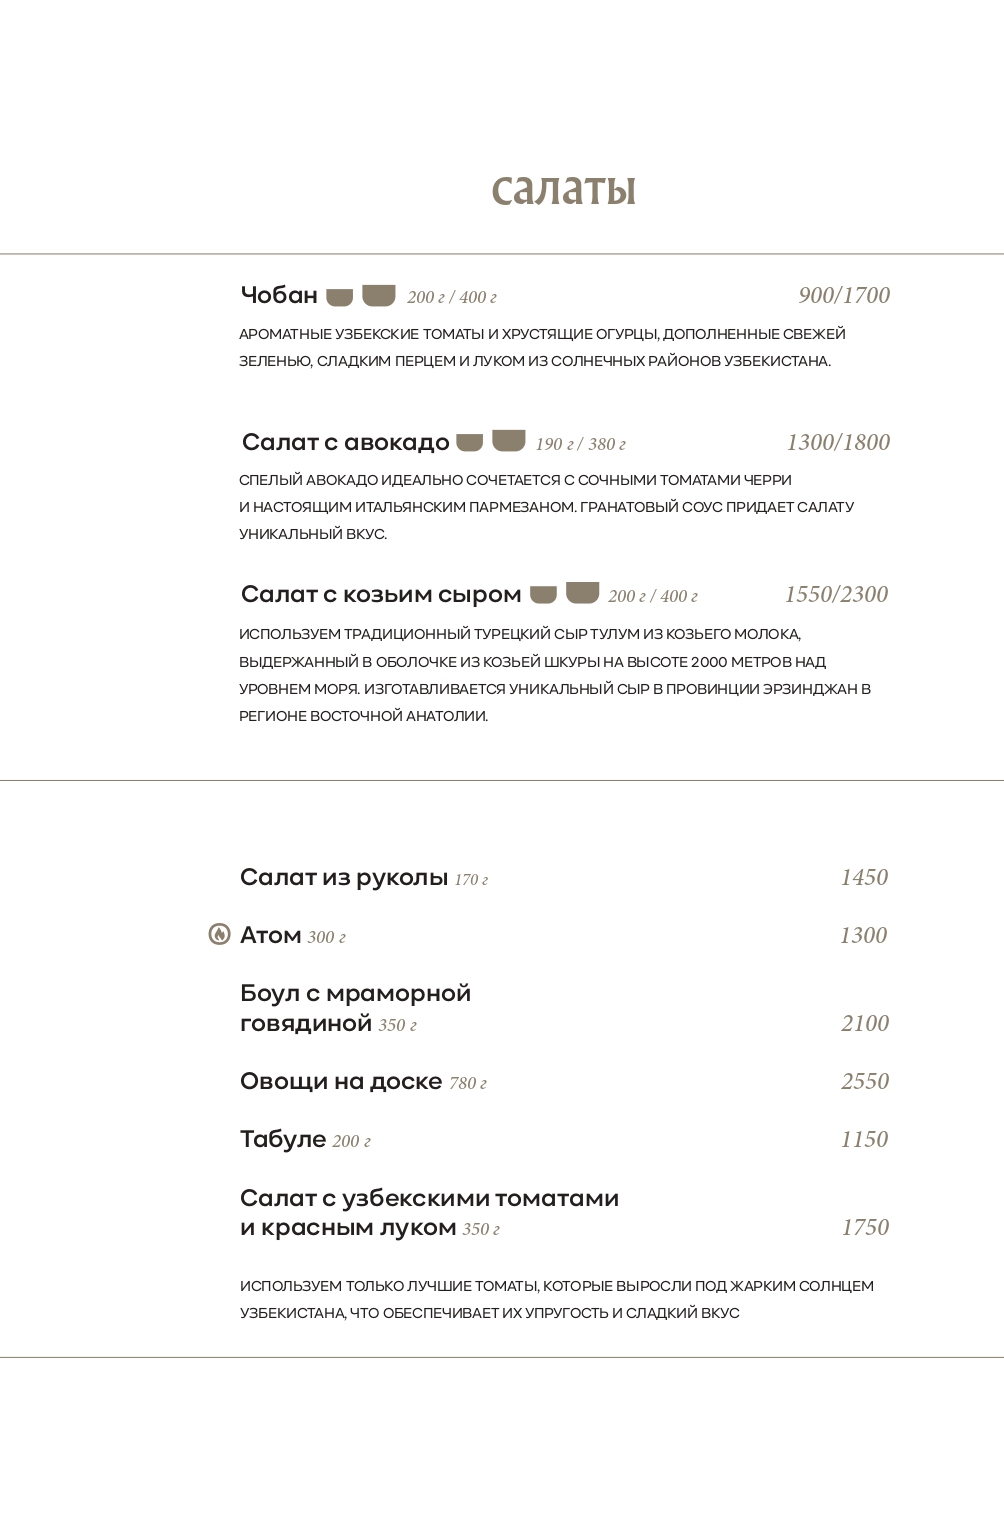
Task: Click the Атом dish name
Action: click(x=271, y=935)
